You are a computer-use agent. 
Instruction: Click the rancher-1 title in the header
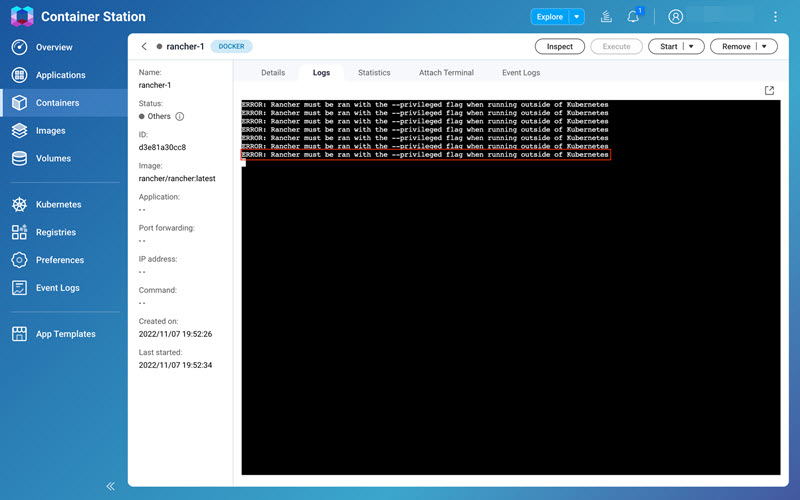click(185, 46)
